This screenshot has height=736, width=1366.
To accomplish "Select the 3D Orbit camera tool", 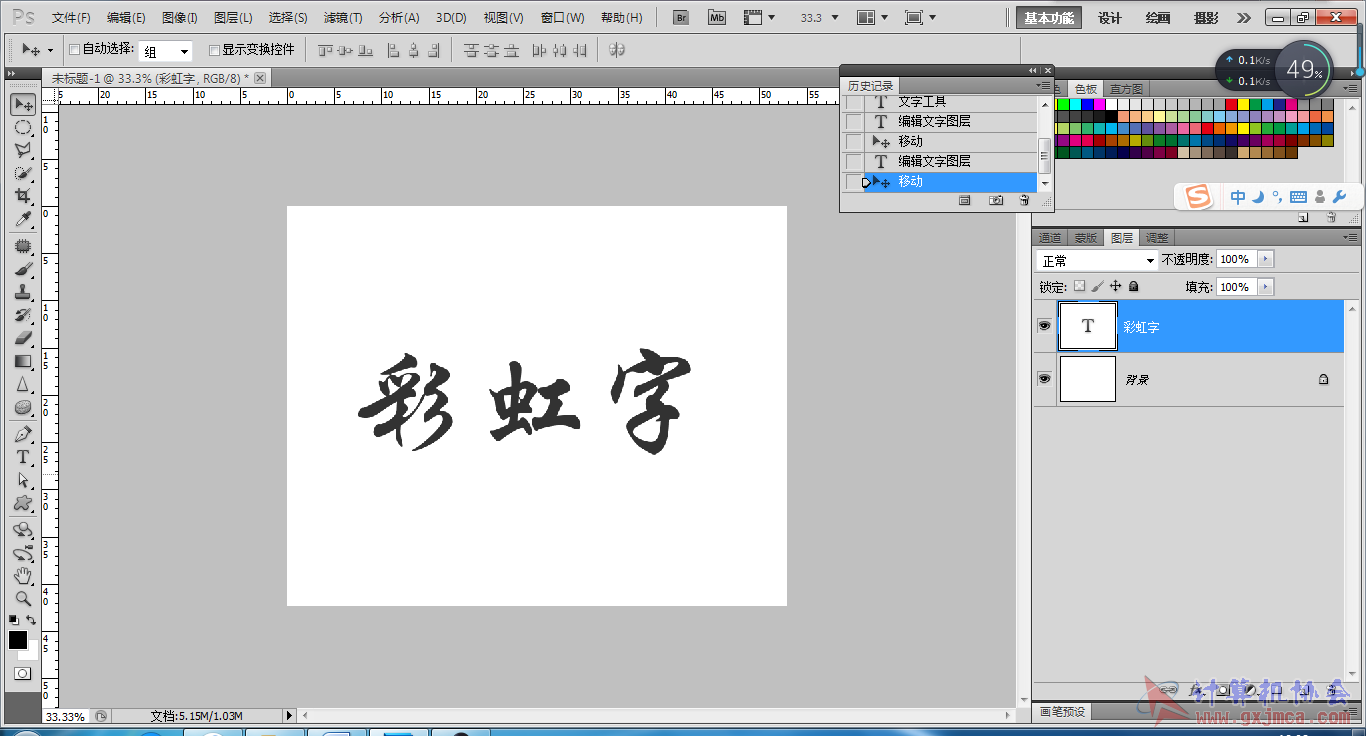I will pyautogui.click(x=23, y=553).
